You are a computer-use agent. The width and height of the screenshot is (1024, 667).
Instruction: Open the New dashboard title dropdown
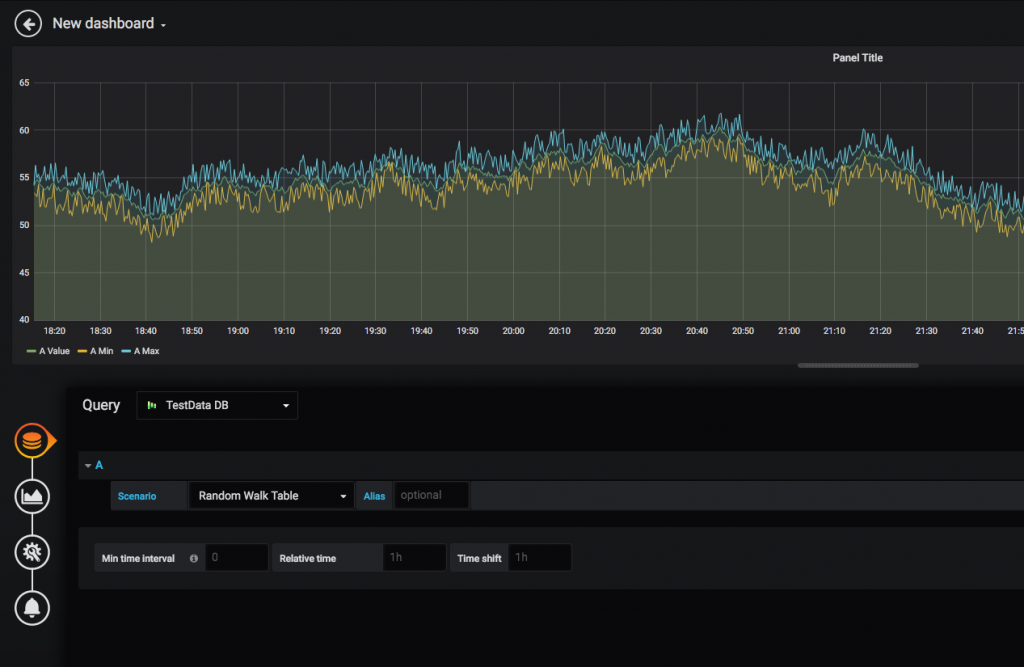pos(109,24)
